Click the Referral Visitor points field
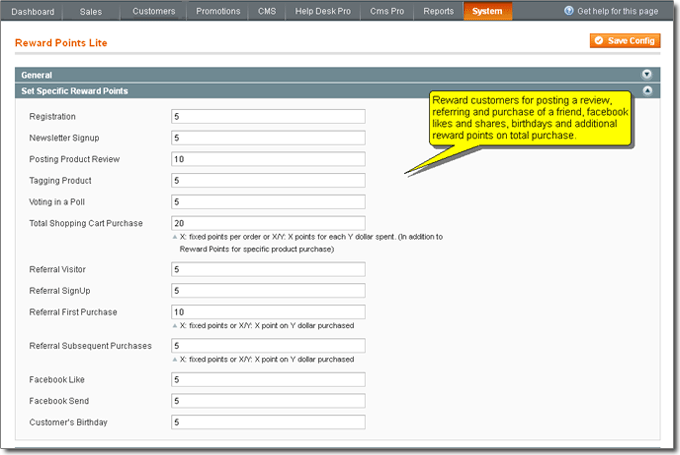The width and height of the screenshot is (680, 455). click(x=268, y=269)
